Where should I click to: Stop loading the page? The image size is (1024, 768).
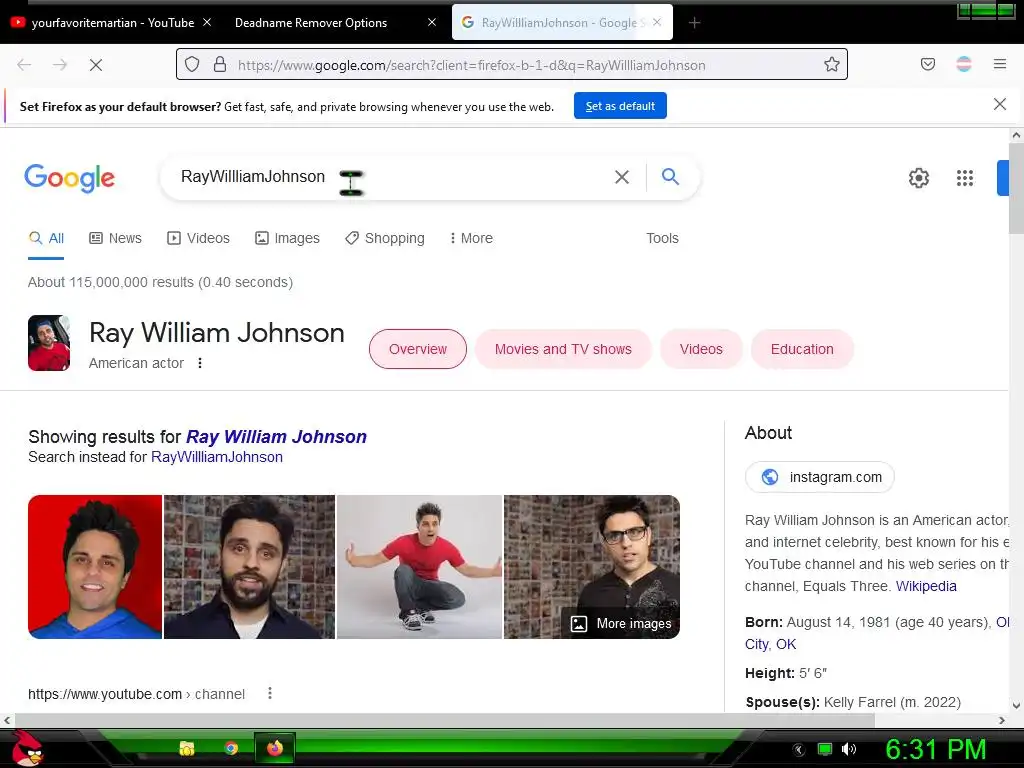[x=96, y=65]
